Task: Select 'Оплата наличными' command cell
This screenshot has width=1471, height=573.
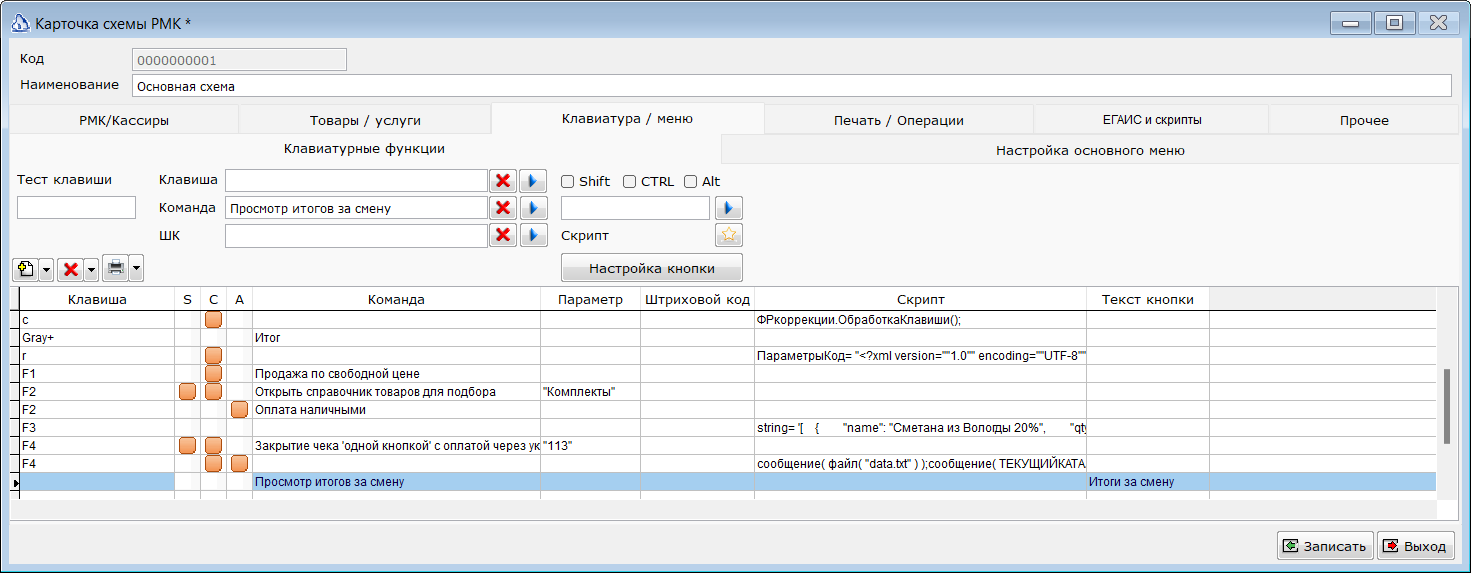Action: [396, 410]
